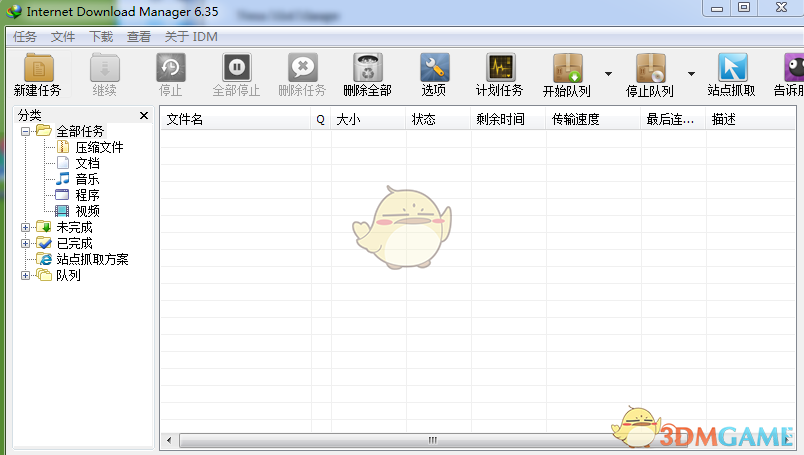Expand the 队列 tree node

tap(25, 275)
